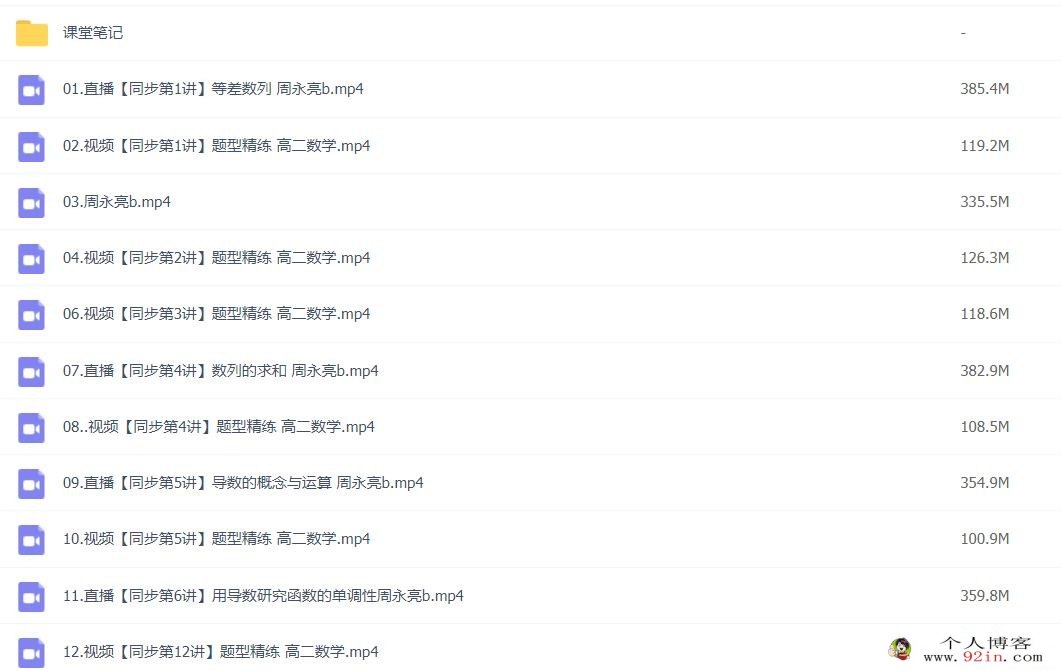Click video icon for 01.直播 等差数列 file
This screenshot has height=671, width=1062.
(31, 89)
